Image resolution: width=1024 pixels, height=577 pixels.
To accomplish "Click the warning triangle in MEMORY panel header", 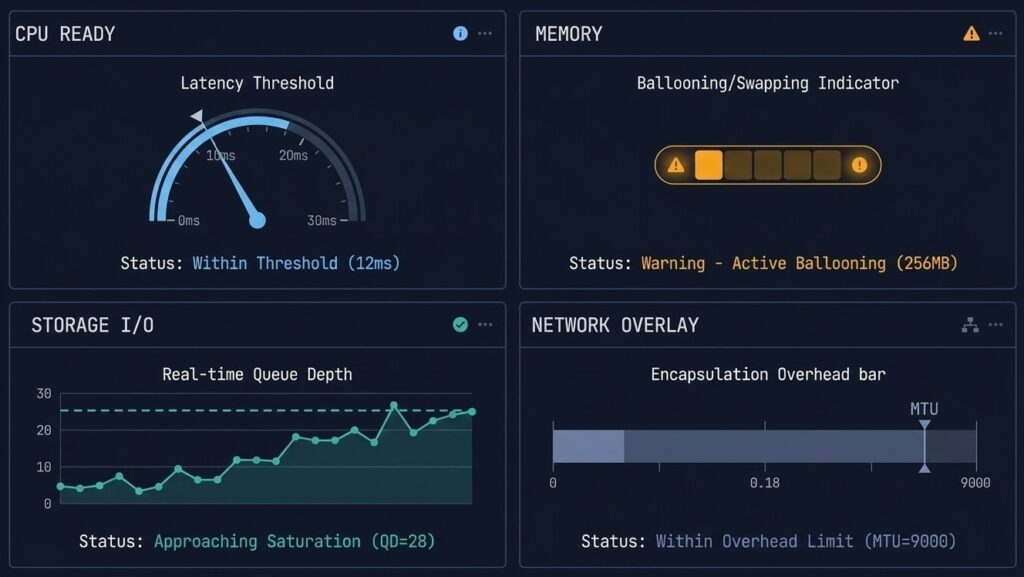I will pos(969,33).
